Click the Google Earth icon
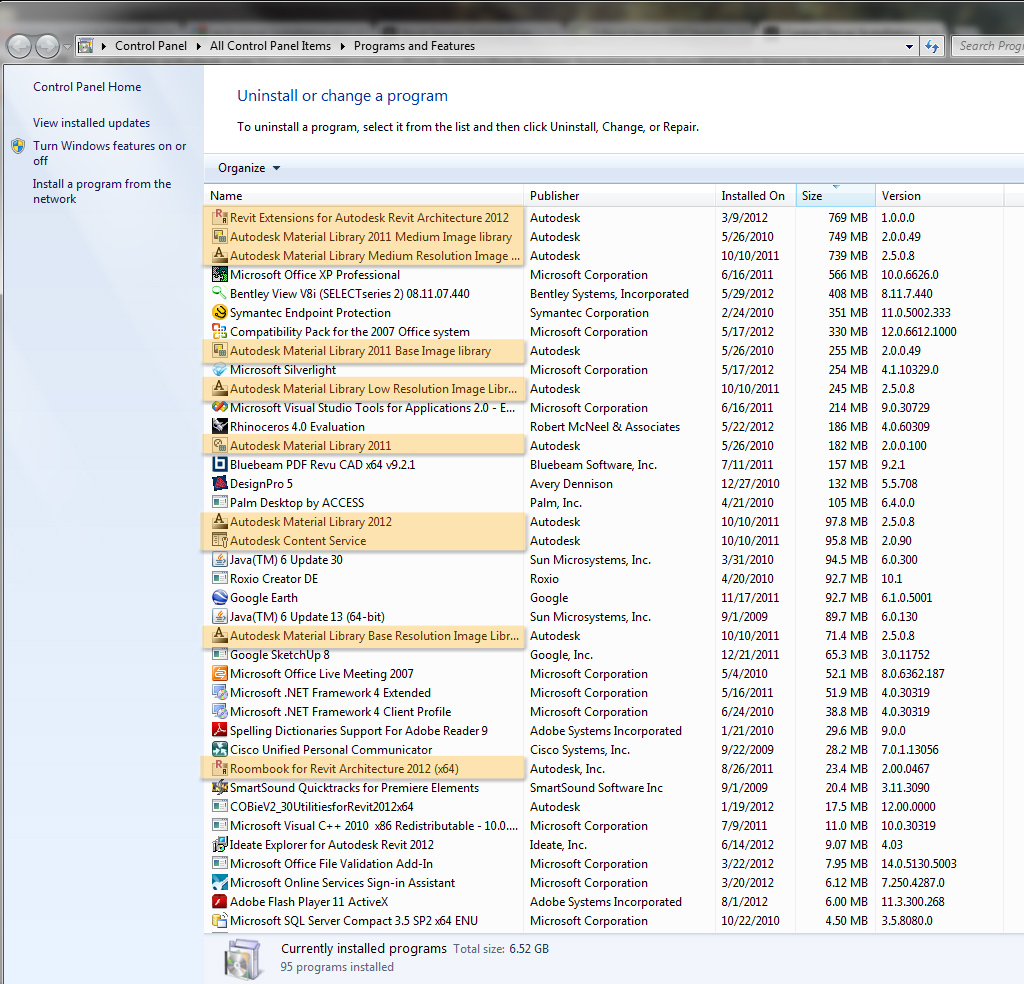This screenshot has height=984, width=1024. [220, 597]
